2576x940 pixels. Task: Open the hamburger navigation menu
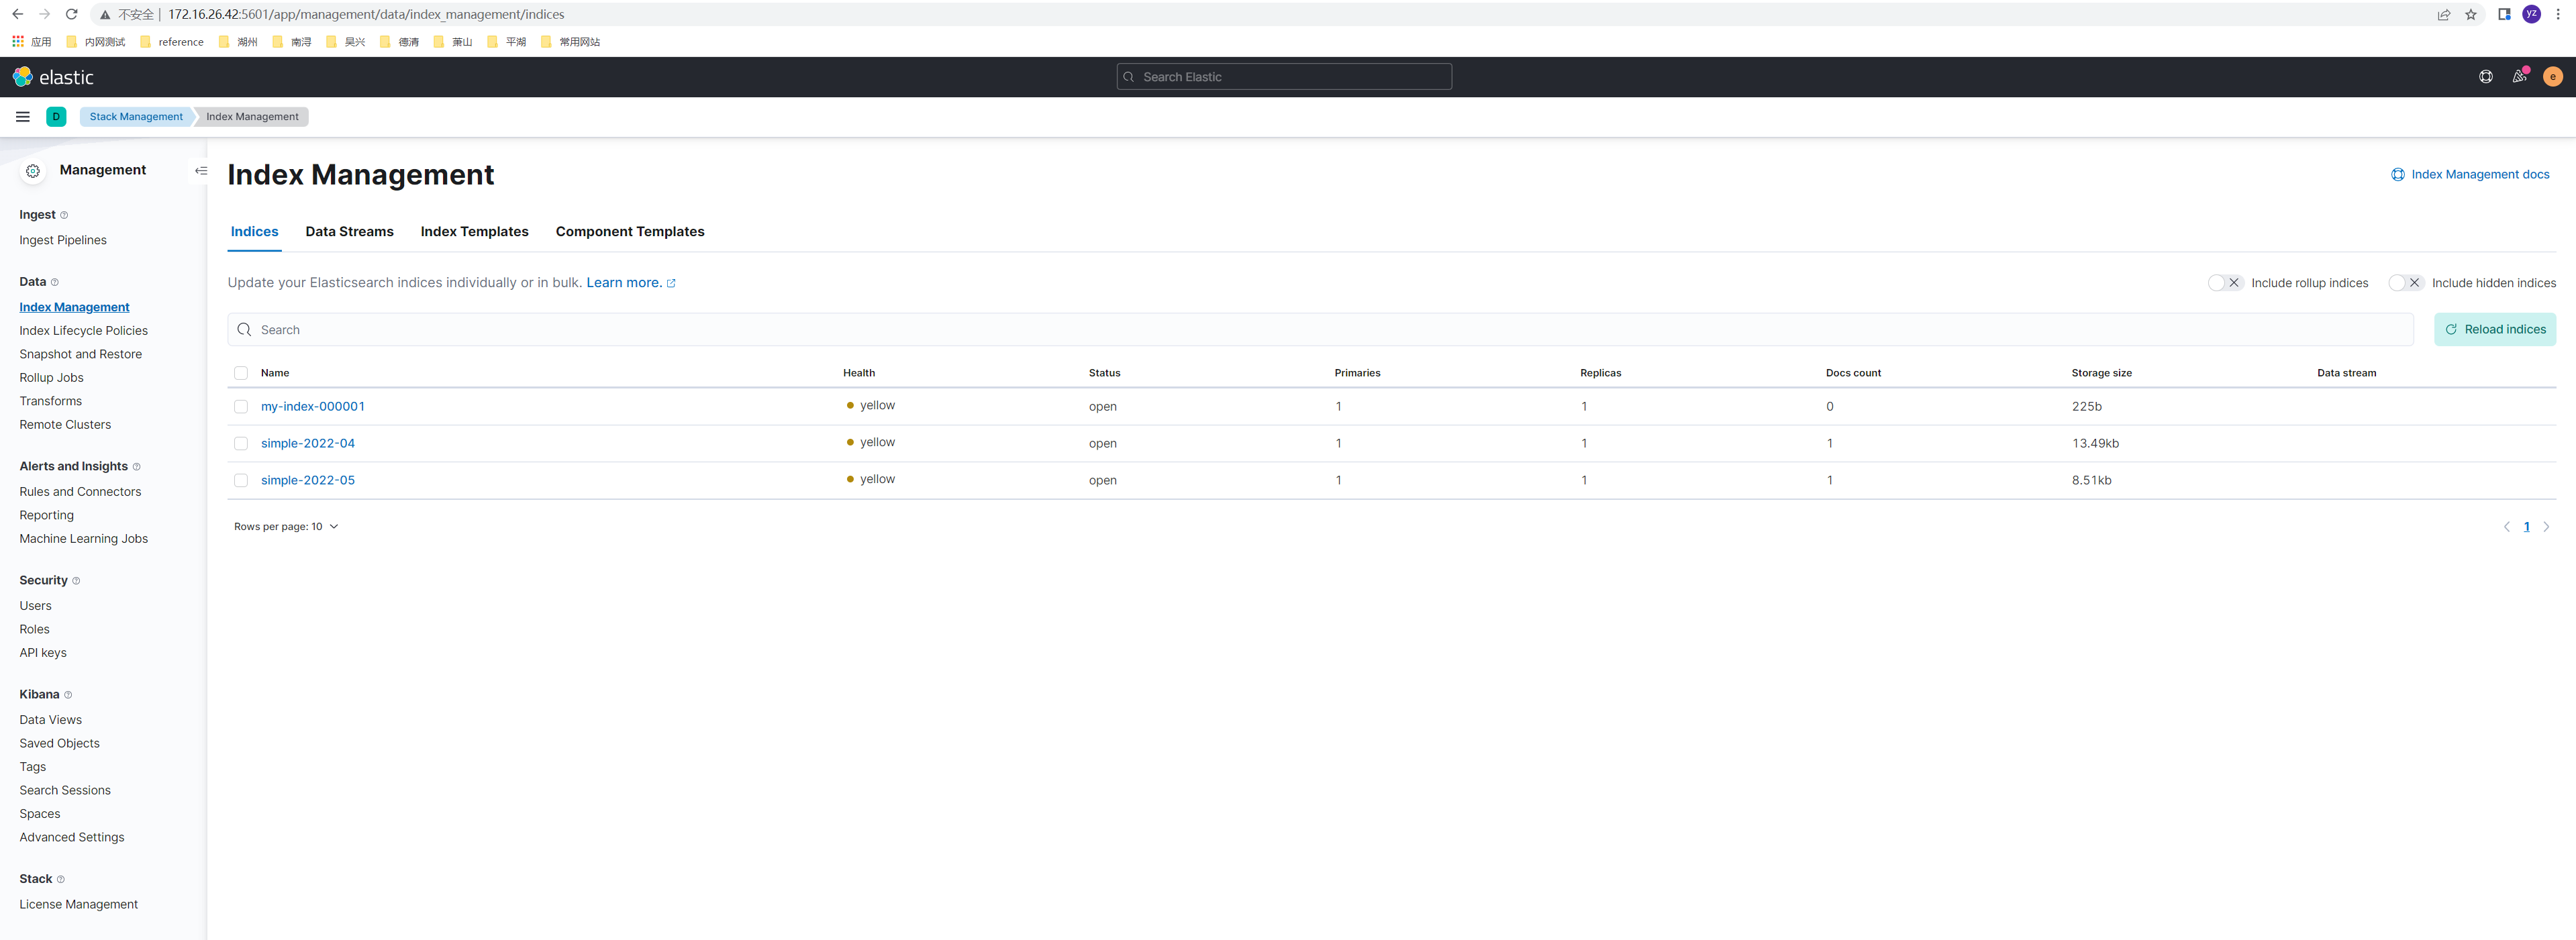(23, 117)
